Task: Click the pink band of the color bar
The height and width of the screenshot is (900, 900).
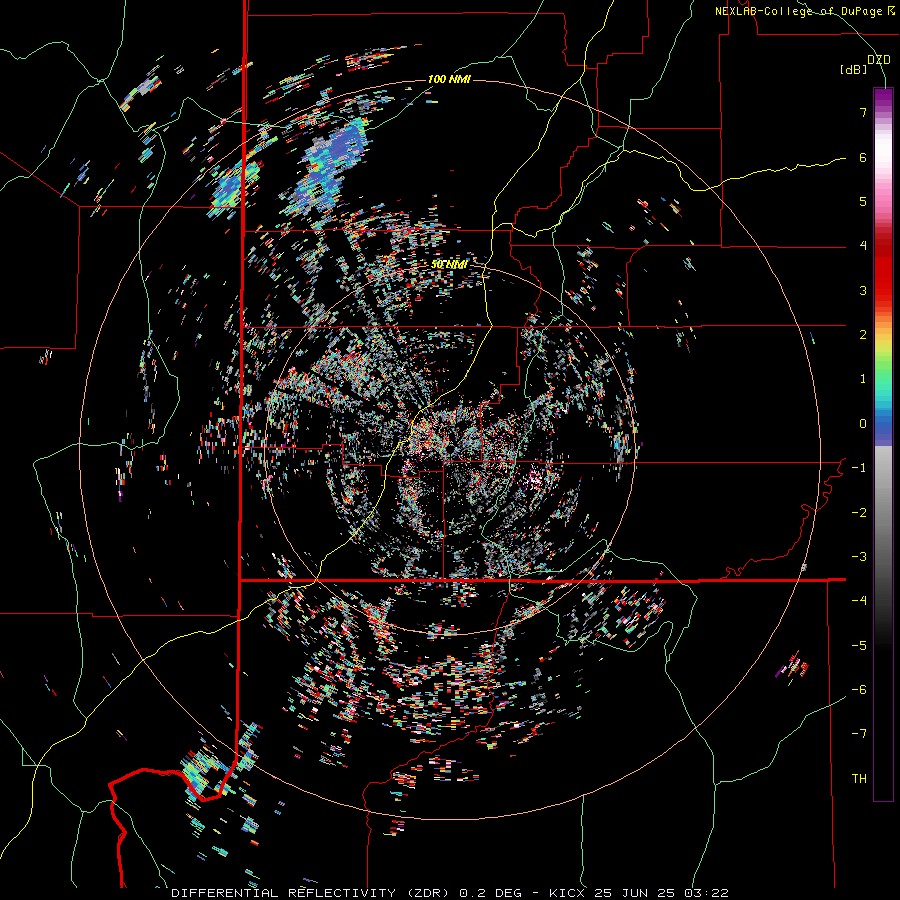Action: (x=883, y=201)
